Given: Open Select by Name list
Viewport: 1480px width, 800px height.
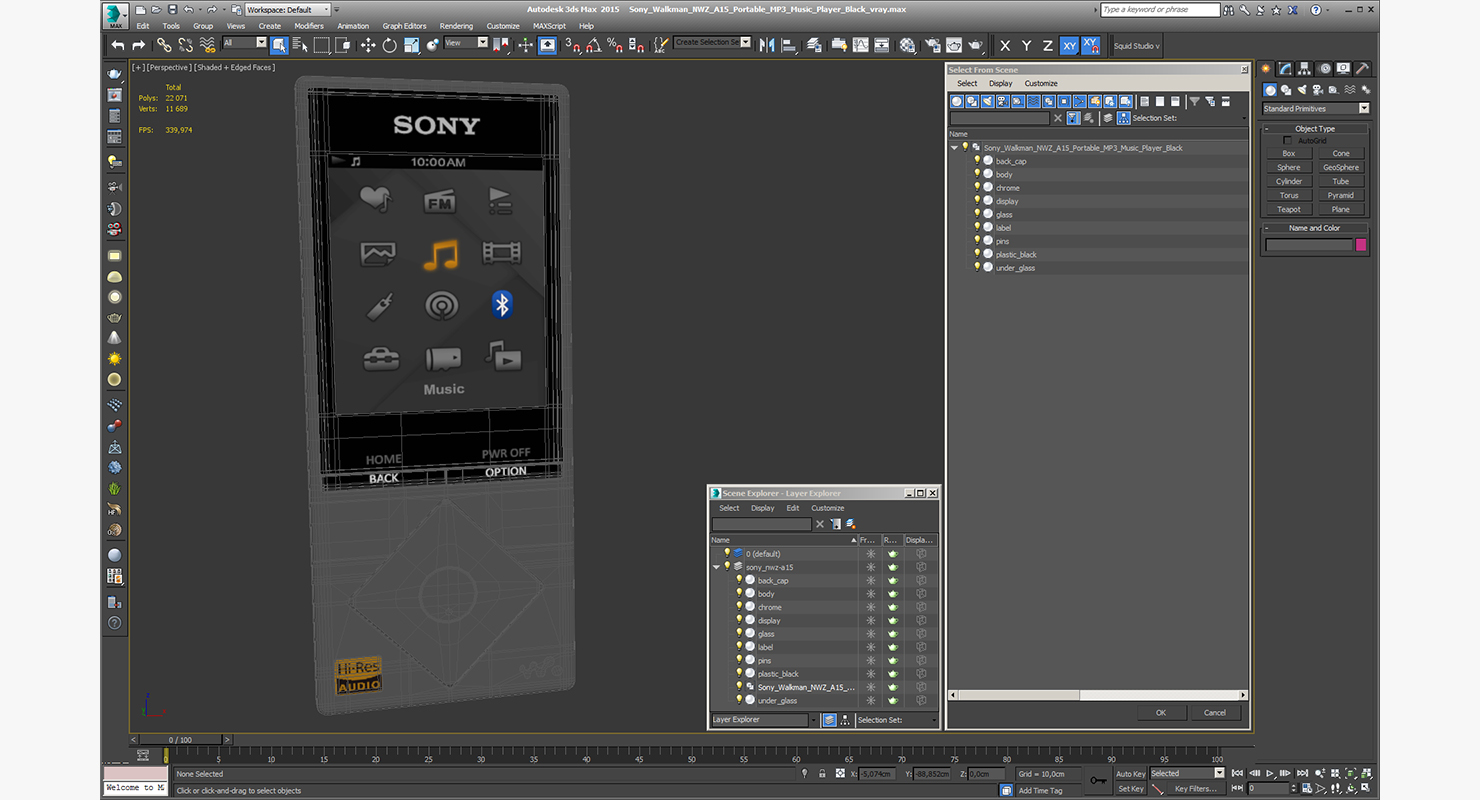Looking at the screenshot, I should click(x=300, y=45).
